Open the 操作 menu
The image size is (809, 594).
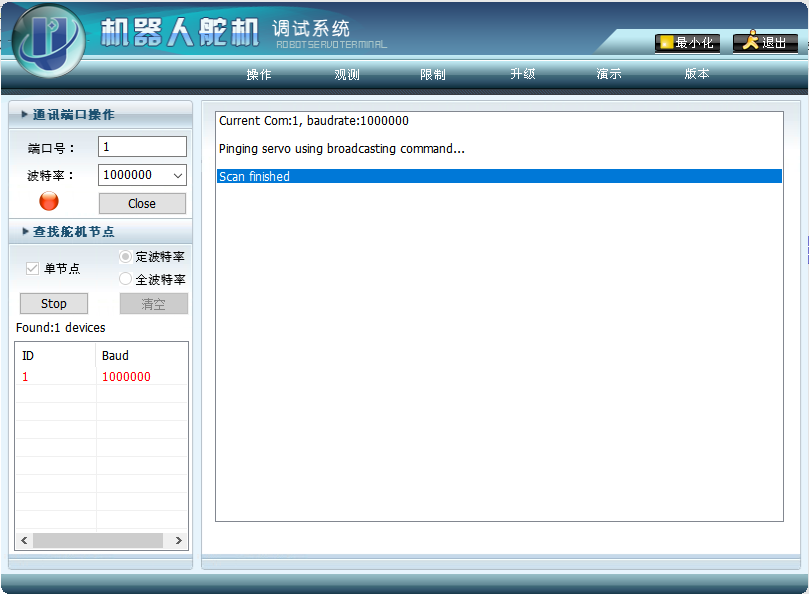coord(258,74)
